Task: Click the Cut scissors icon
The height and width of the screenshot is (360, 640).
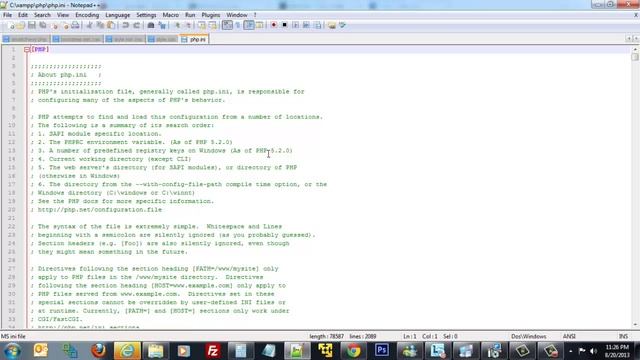Action: click(89, 25)
